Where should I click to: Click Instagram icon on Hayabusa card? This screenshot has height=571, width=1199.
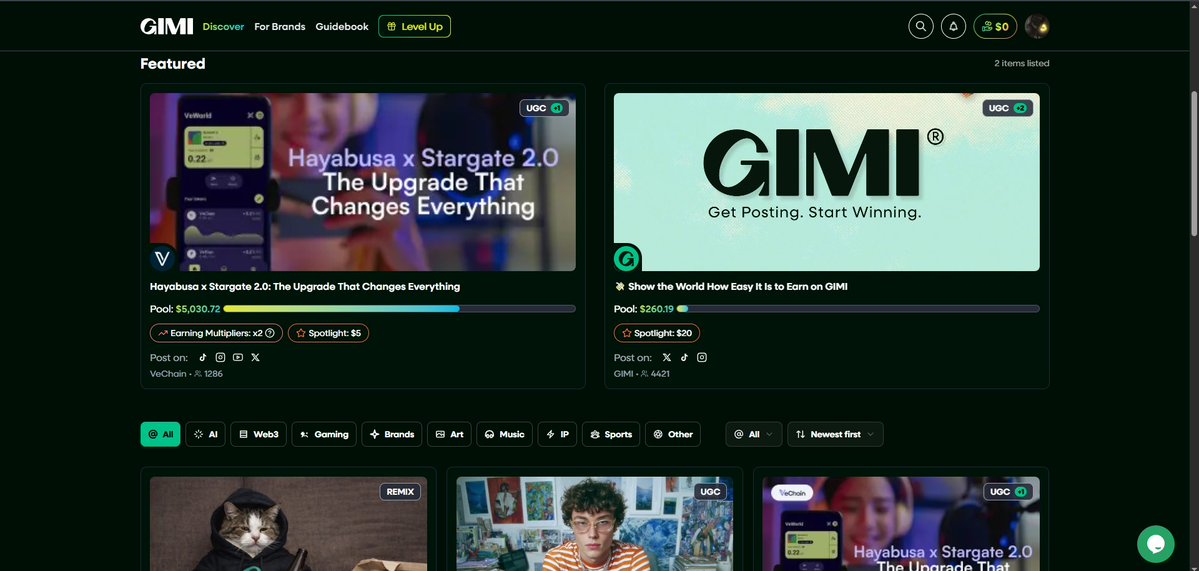click(220, 357)
